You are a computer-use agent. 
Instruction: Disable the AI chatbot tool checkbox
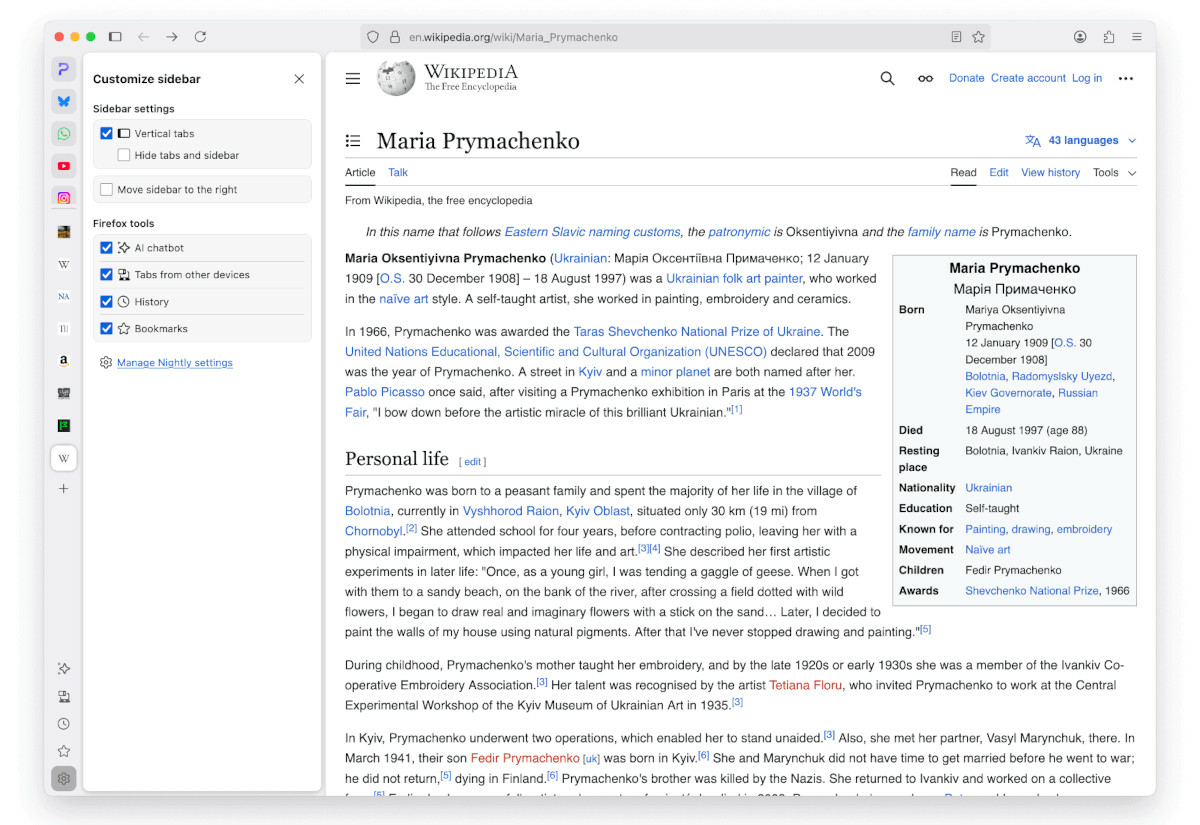(107, 248)
